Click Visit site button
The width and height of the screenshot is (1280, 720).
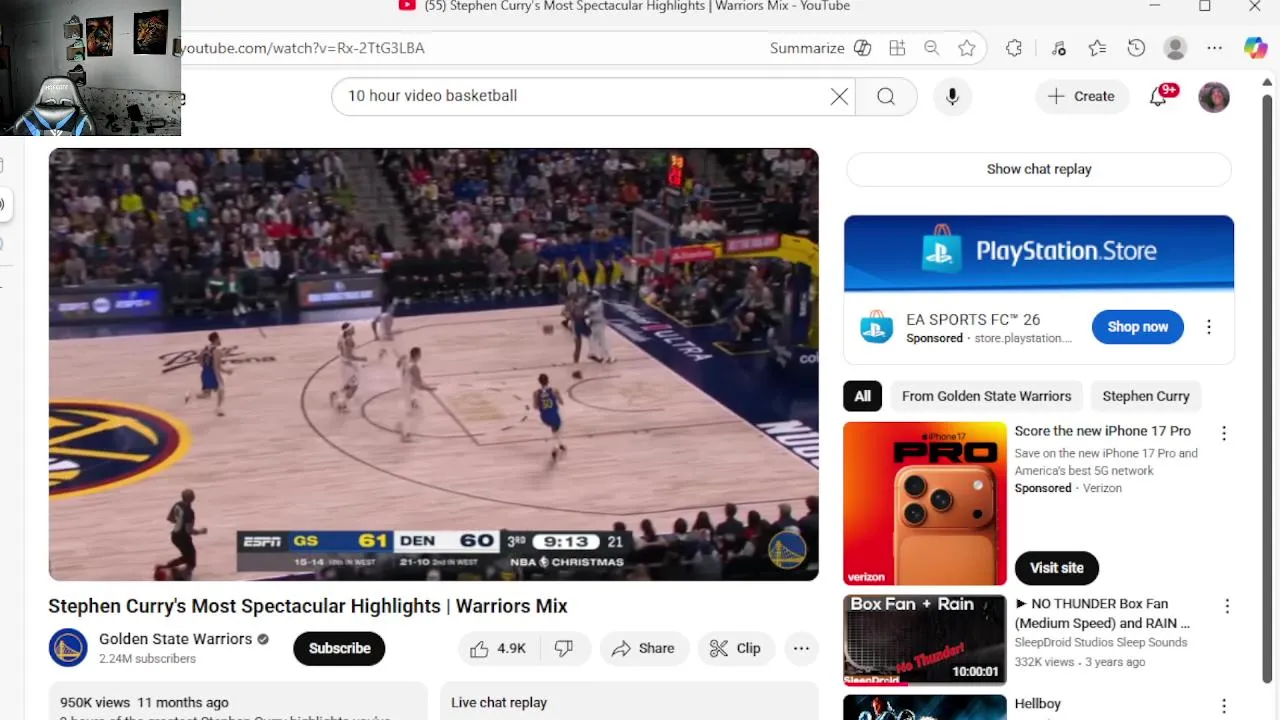tap(1057, 568)
